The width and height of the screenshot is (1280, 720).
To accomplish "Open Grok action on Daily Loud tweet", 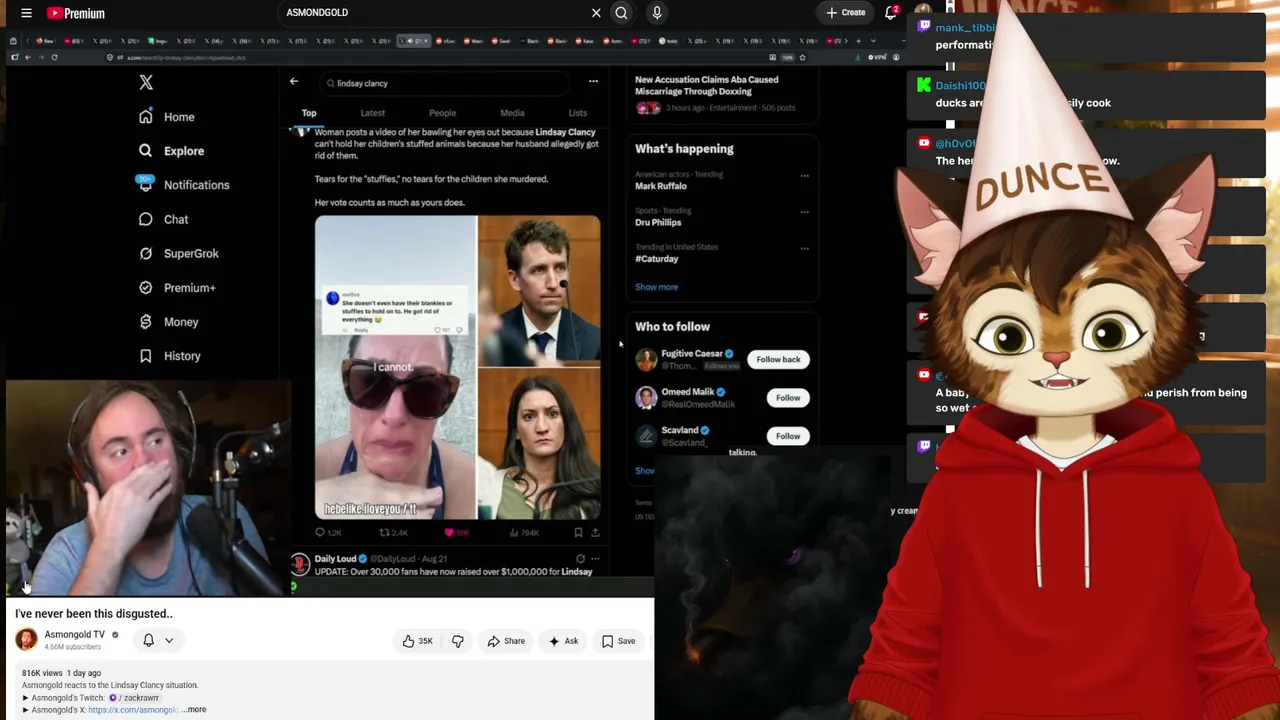I will pos(580,559).
